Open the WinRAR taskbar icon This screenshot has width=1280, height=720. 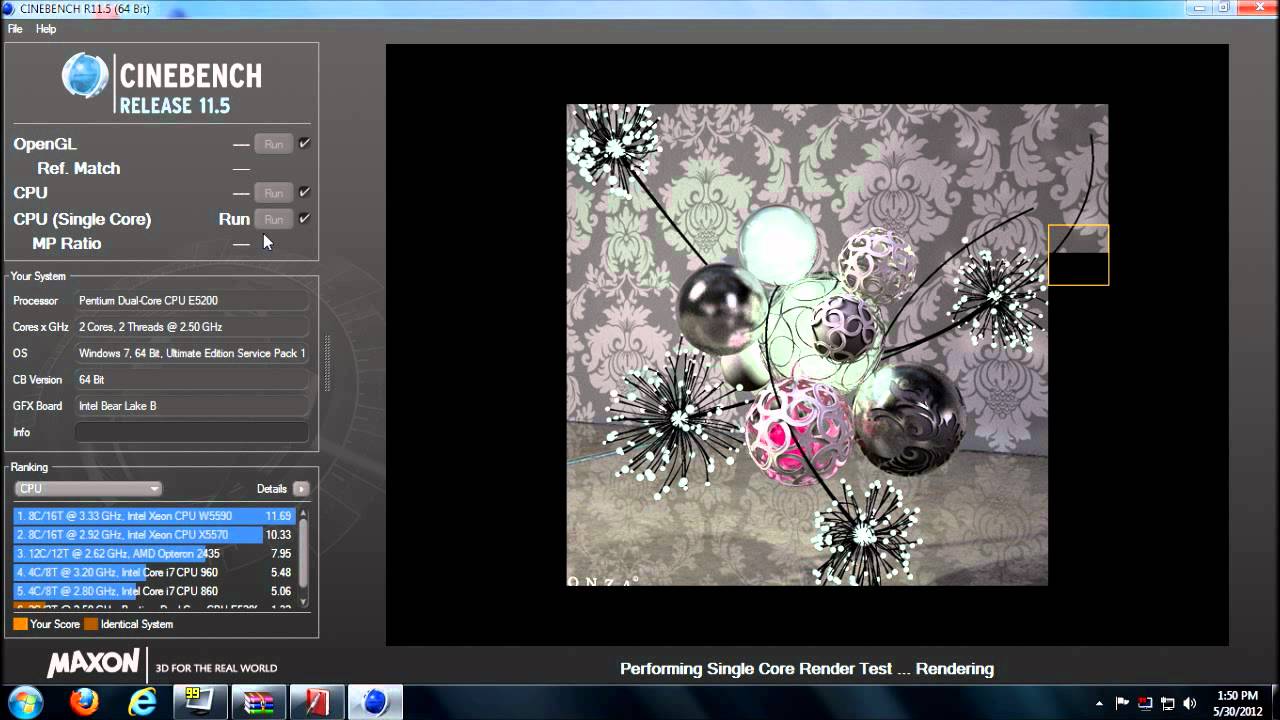[259, 702]
